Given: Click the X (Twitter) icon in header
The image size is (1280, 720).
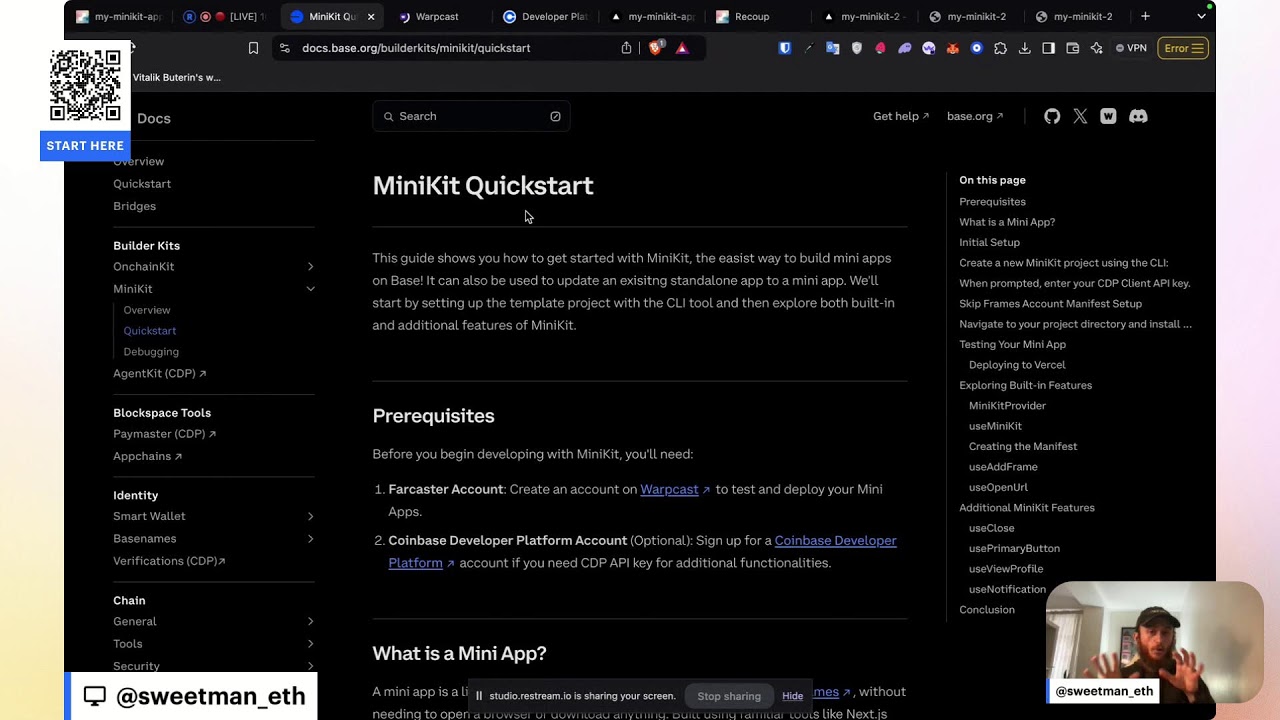Looking at the screenshot, I should click(1080, 116).
